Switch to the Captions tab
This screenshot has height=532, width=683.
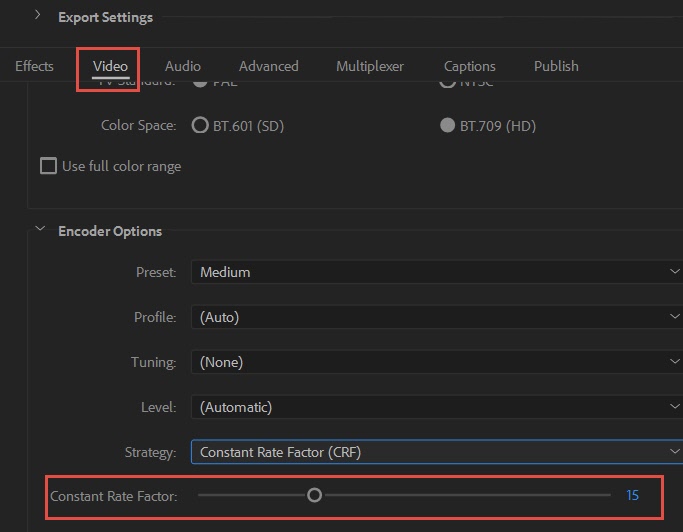[470, 66]
